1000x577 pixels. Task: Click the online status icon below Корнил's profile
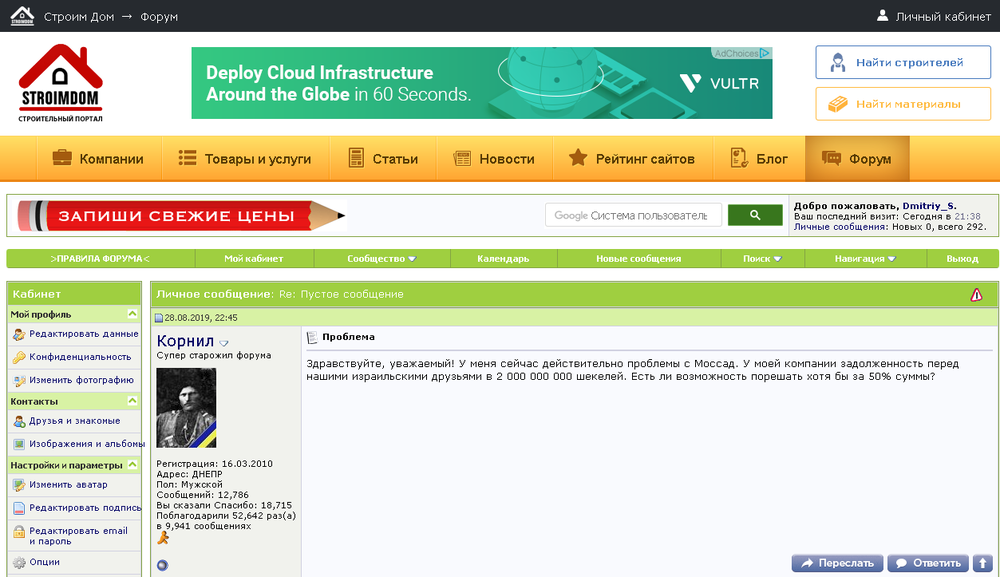coord(163,565)
